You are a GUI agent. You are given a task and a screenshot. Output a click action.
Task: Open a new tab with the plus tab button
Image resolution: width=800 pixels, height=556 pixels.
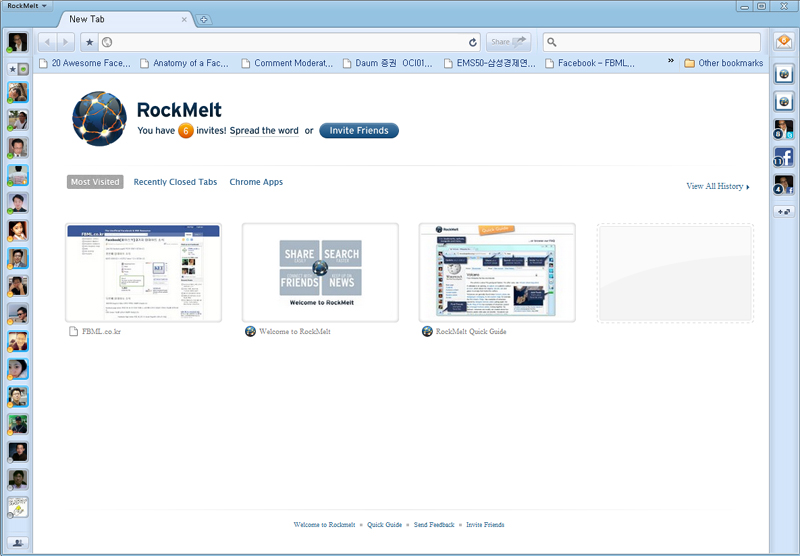pyautogui.click(x=204, y=19)
